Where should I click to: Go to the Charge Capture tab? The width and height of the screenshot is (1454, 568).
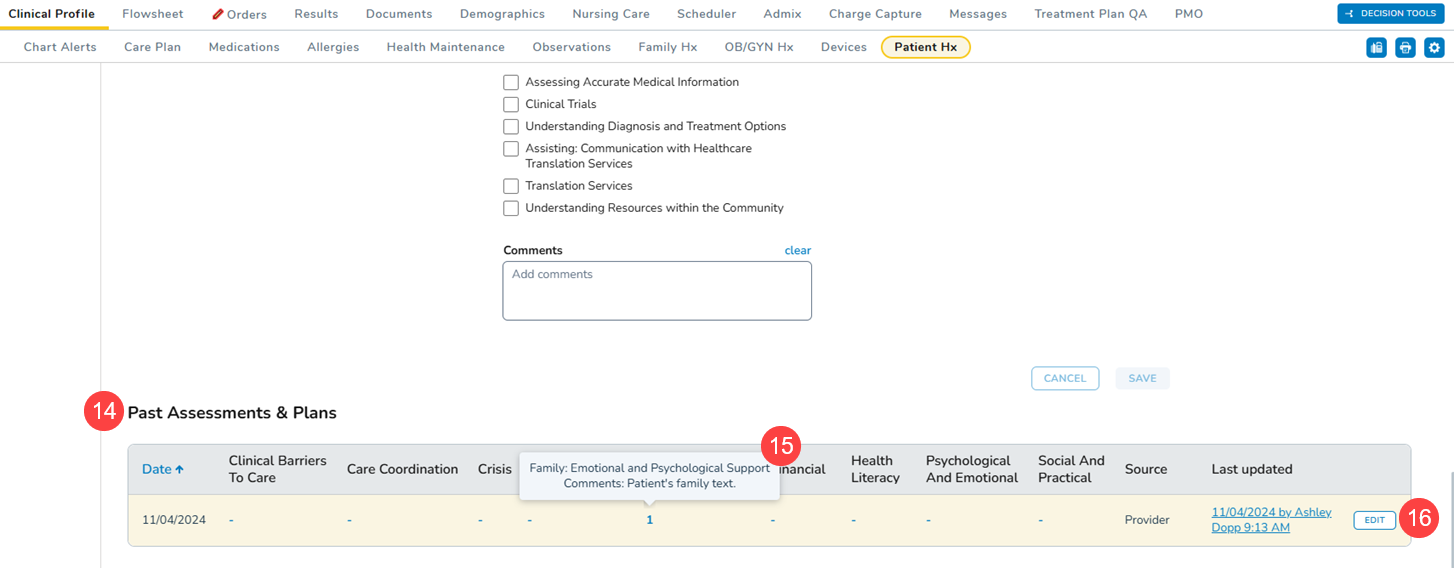(875, 14)
